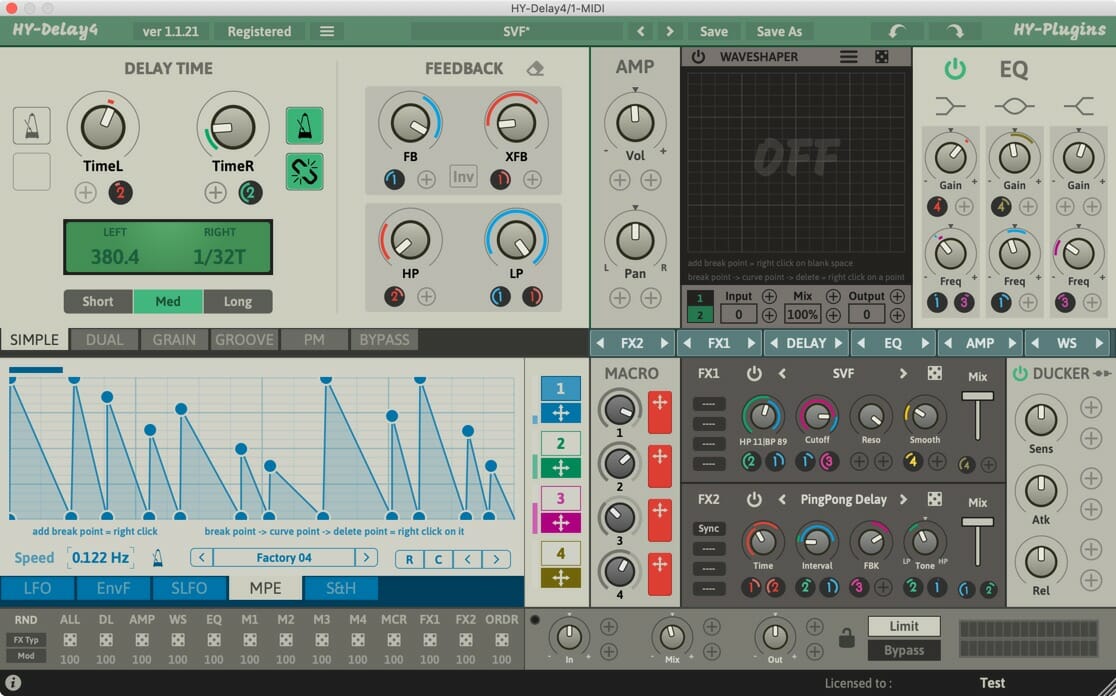The image size is (1116, 696).
Task: Switch to the GROOVE delay mode tab
Action: point(244,339)
